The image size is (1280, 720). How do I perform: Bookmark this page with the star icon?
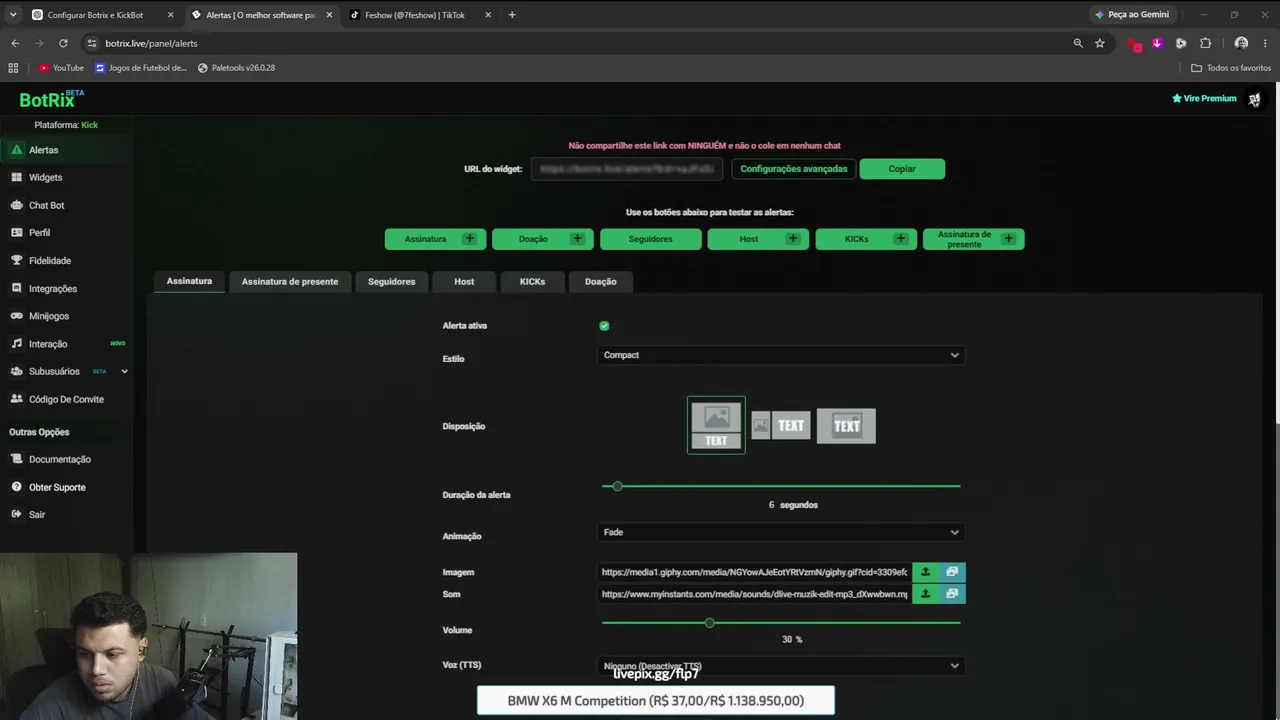pyautogui.click(x=1100, y=43)
